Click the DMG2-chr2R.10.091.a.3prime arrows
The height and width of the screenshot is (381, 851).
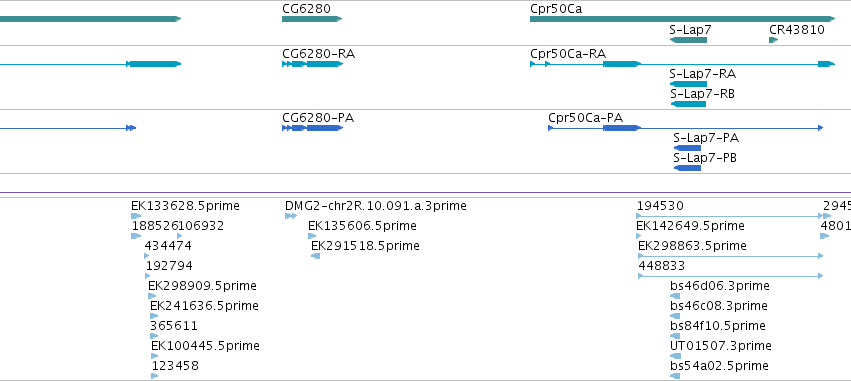tap(291, 216)
